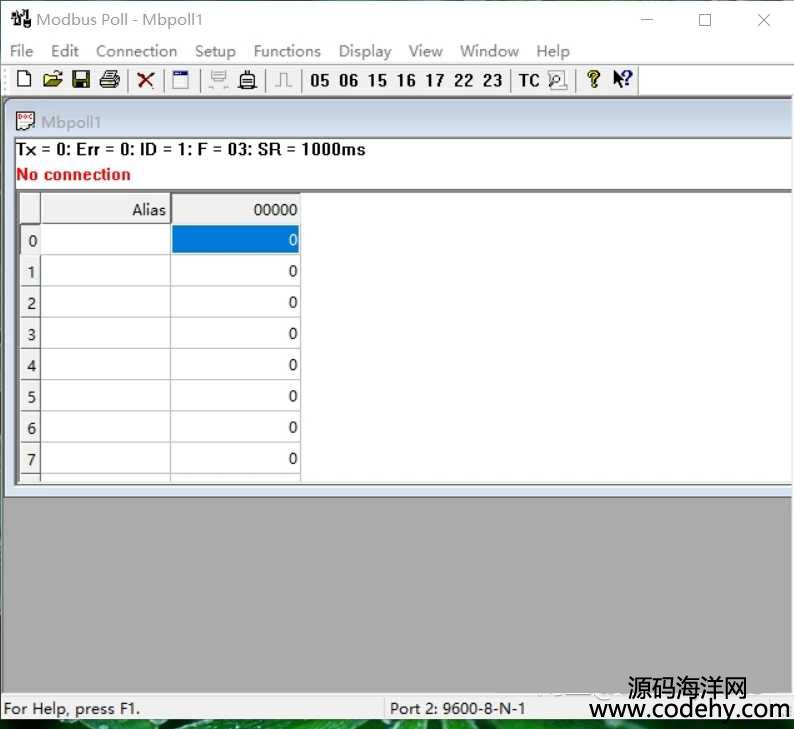Select the value cell in row 4
794x729 pixels.
[235, 365]
